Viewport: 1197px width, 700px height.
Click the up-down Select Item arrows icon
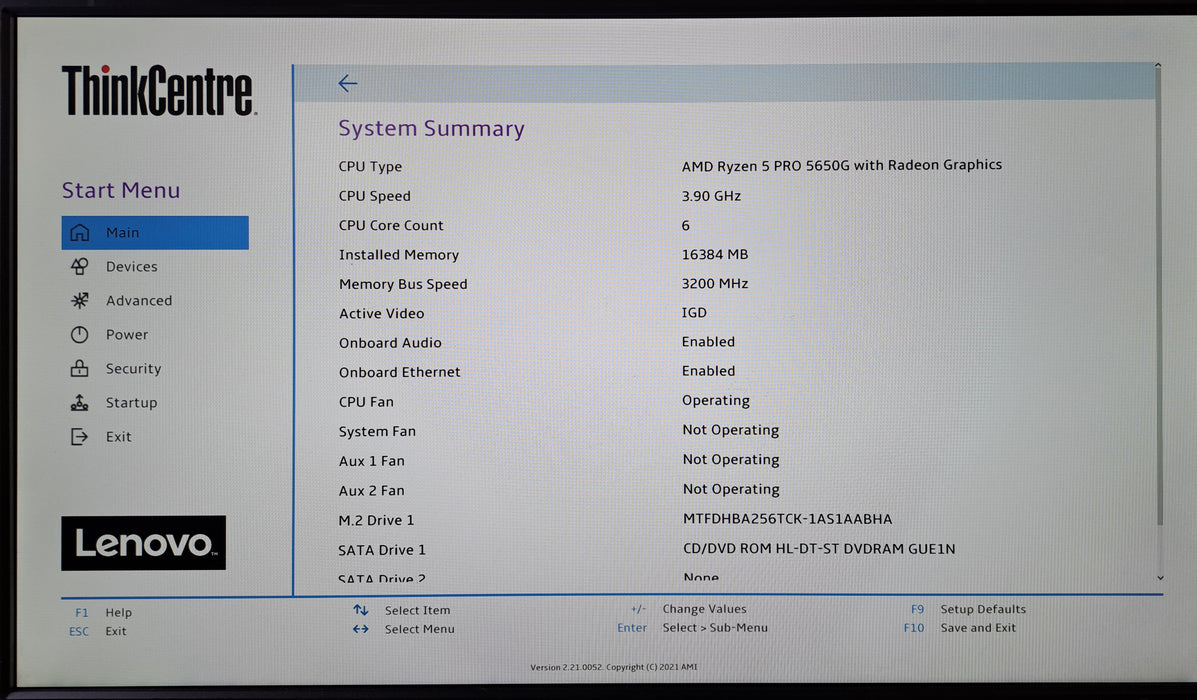[x=360, y=610]
